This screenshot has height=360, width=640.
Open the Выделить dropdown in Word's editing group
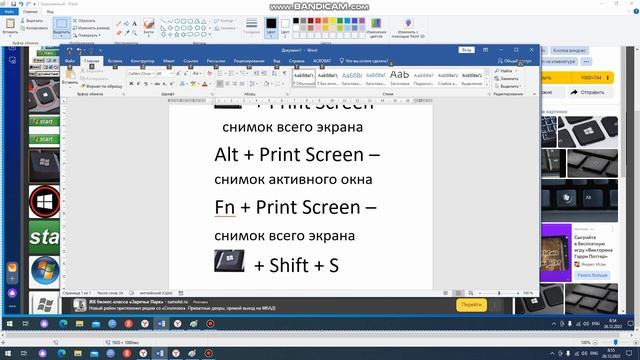(507, 86)
